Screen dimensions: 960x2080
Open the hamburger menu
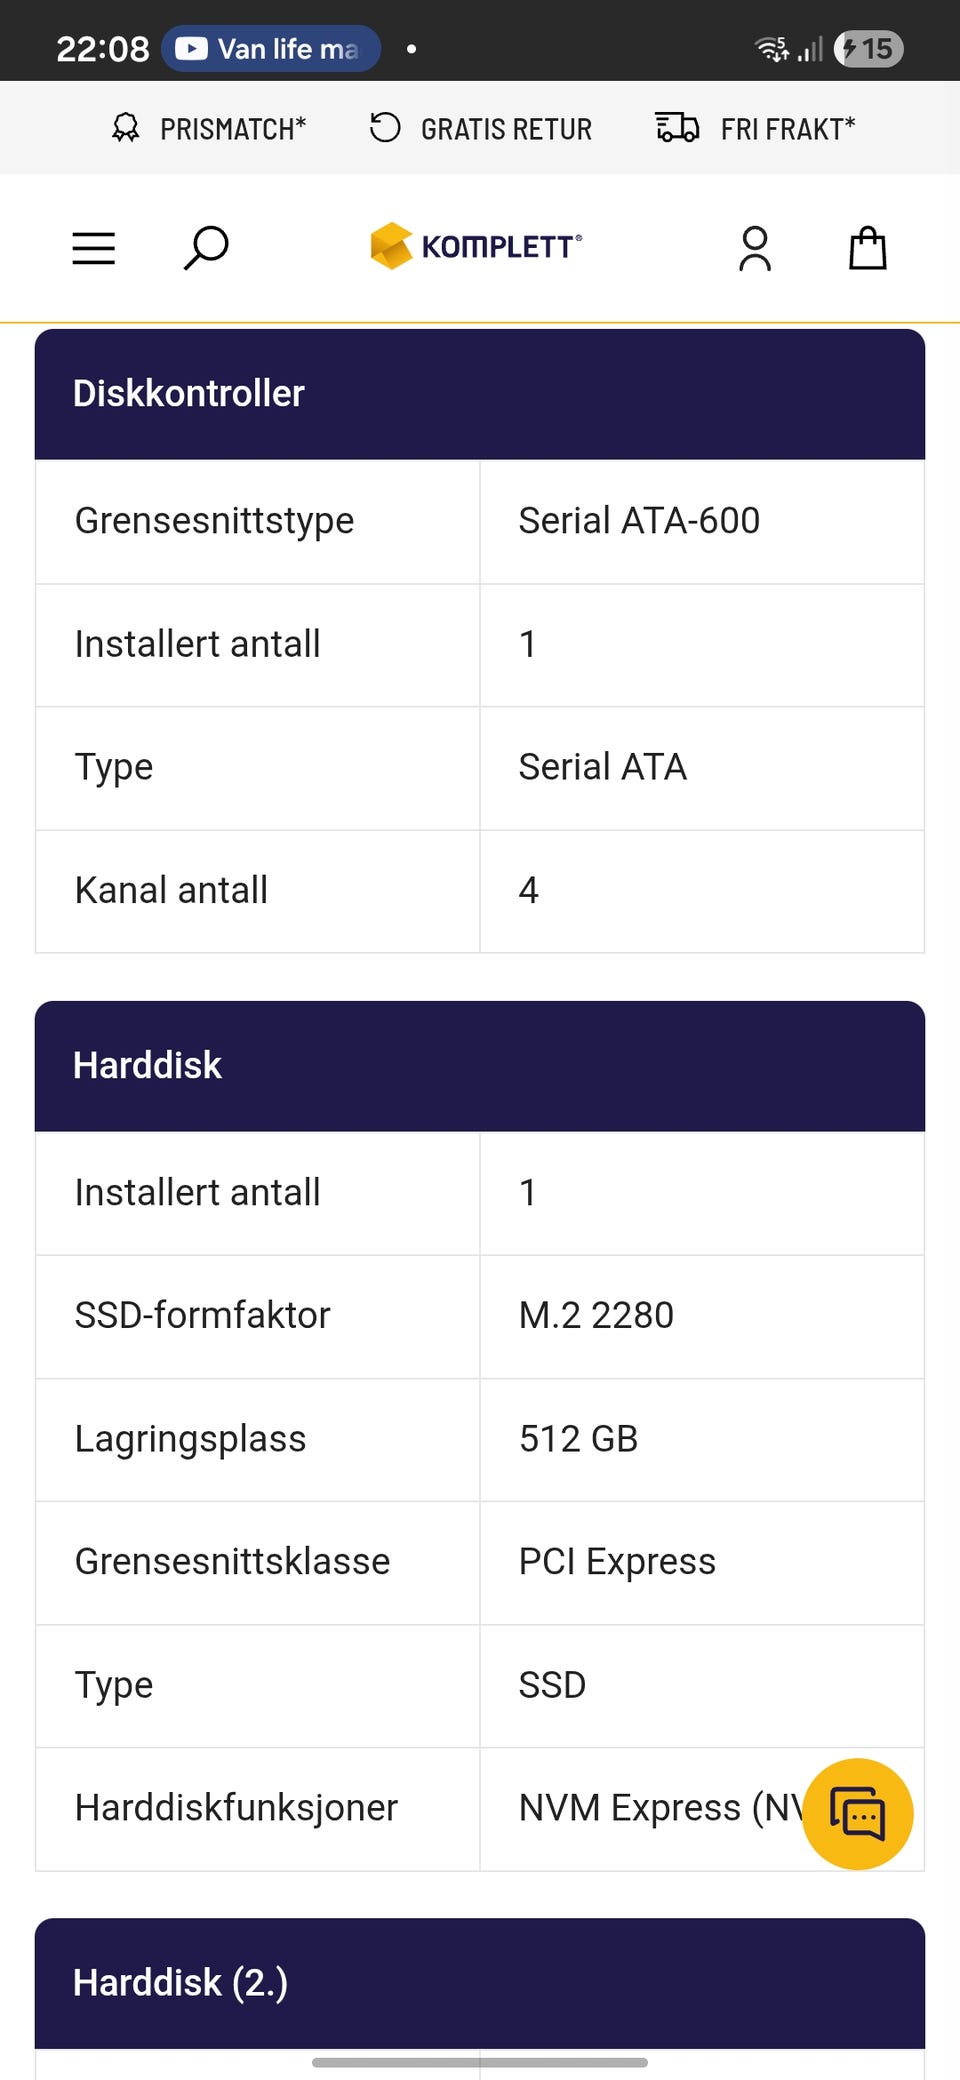94,248
